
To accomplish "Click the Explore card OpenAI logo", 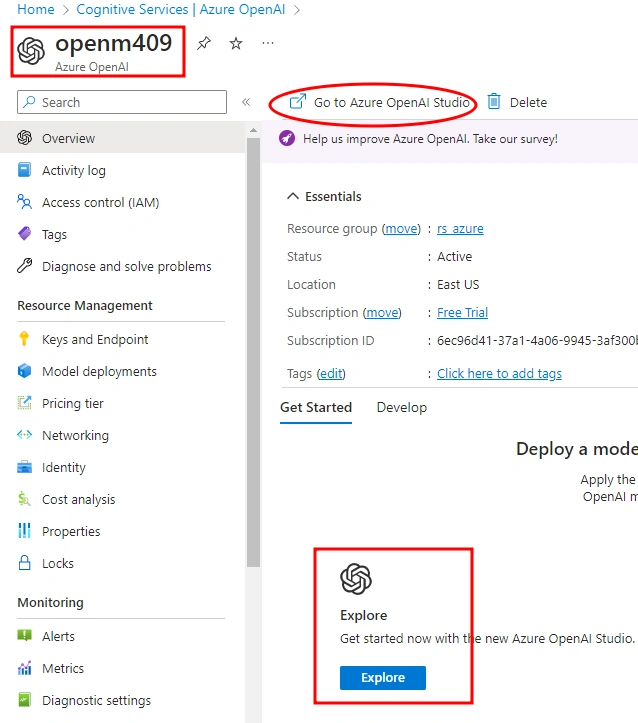I will point(356,579).
